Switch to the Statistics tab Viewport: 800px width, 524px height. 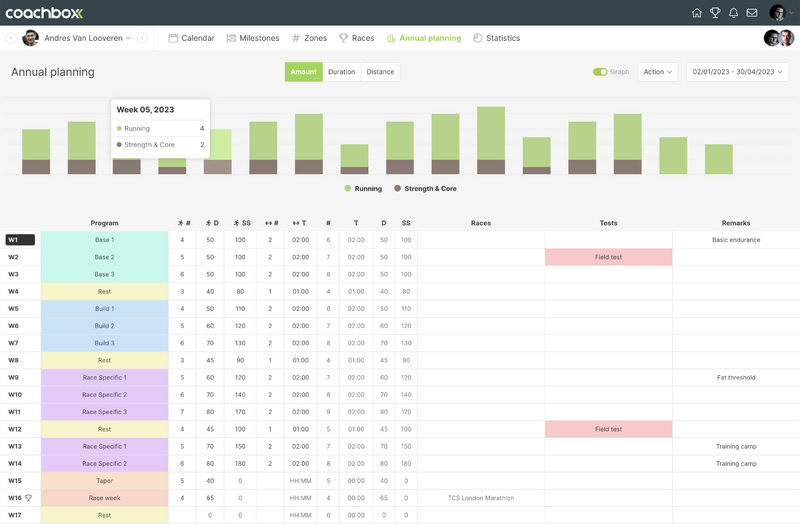click(x=496, y=38)
